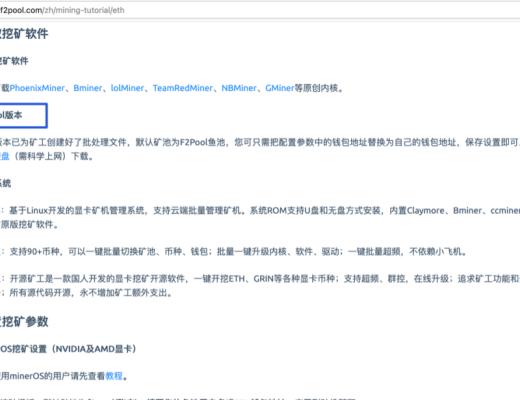Screen dimensions: 520x400
Task: Open the TeamRedMiner link
Action: (x=183, y=88)
